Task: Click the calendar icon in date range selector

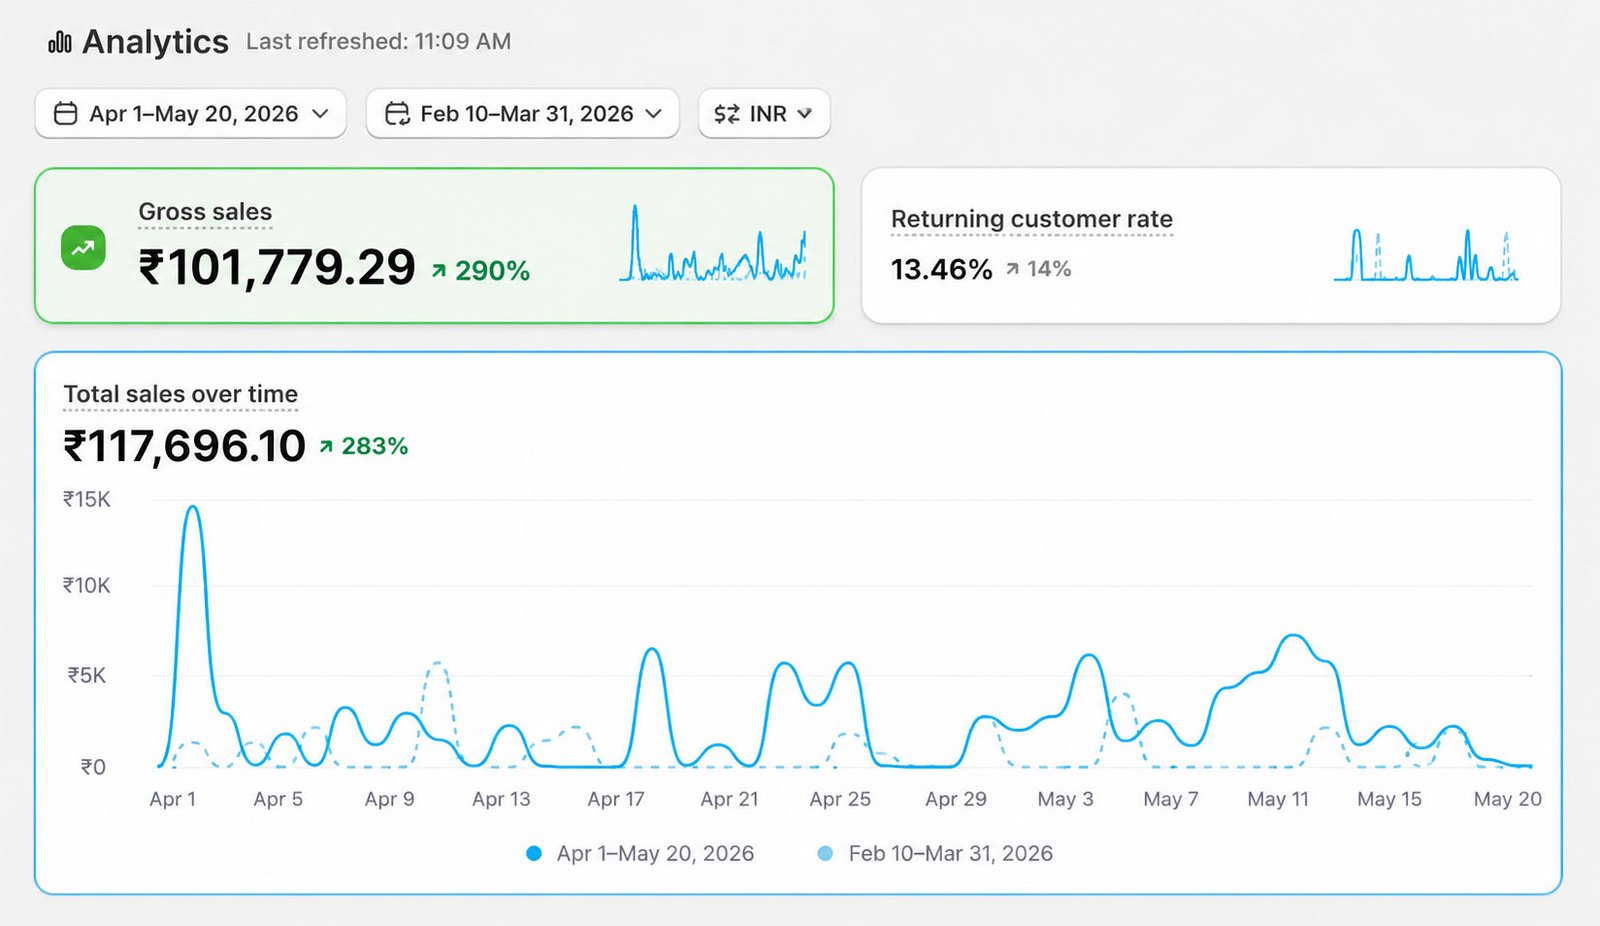Action: [x=65, y=114]
